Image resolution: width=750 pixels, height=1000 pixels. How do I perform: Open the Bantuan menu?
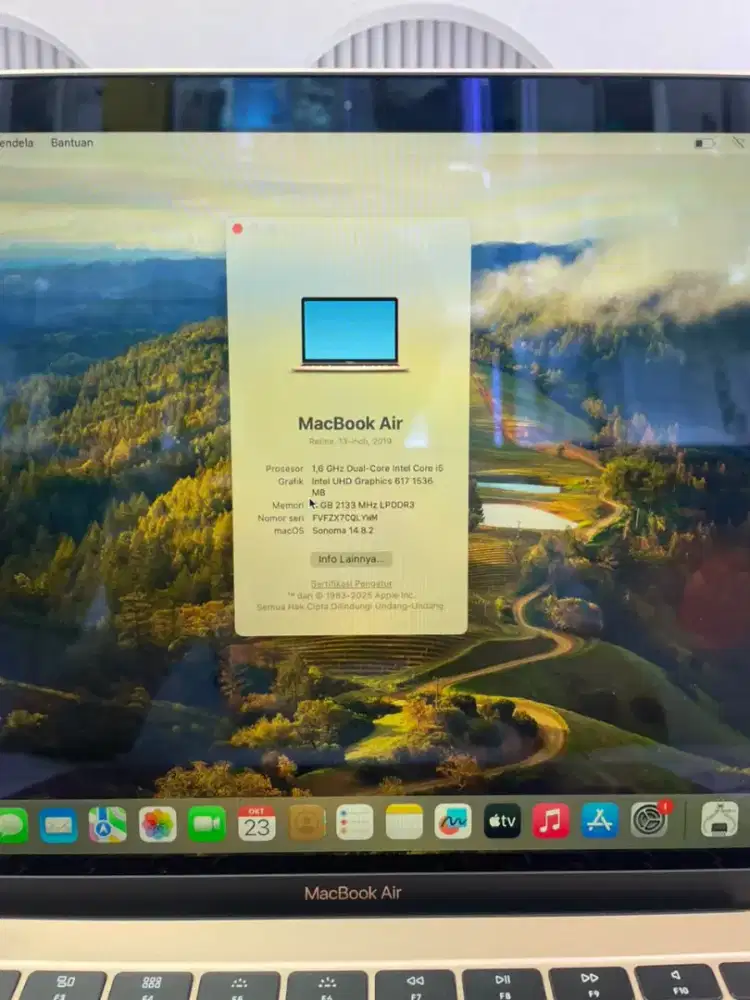pyautogui.click(x=72, y=143)
